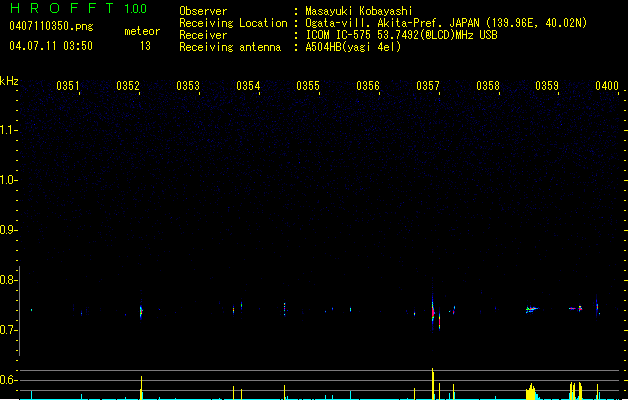This screenshot has height=400, width=629.
Task: Click the meteor echo at 0352
Action: pyautogui.click(x=141, y=311)
